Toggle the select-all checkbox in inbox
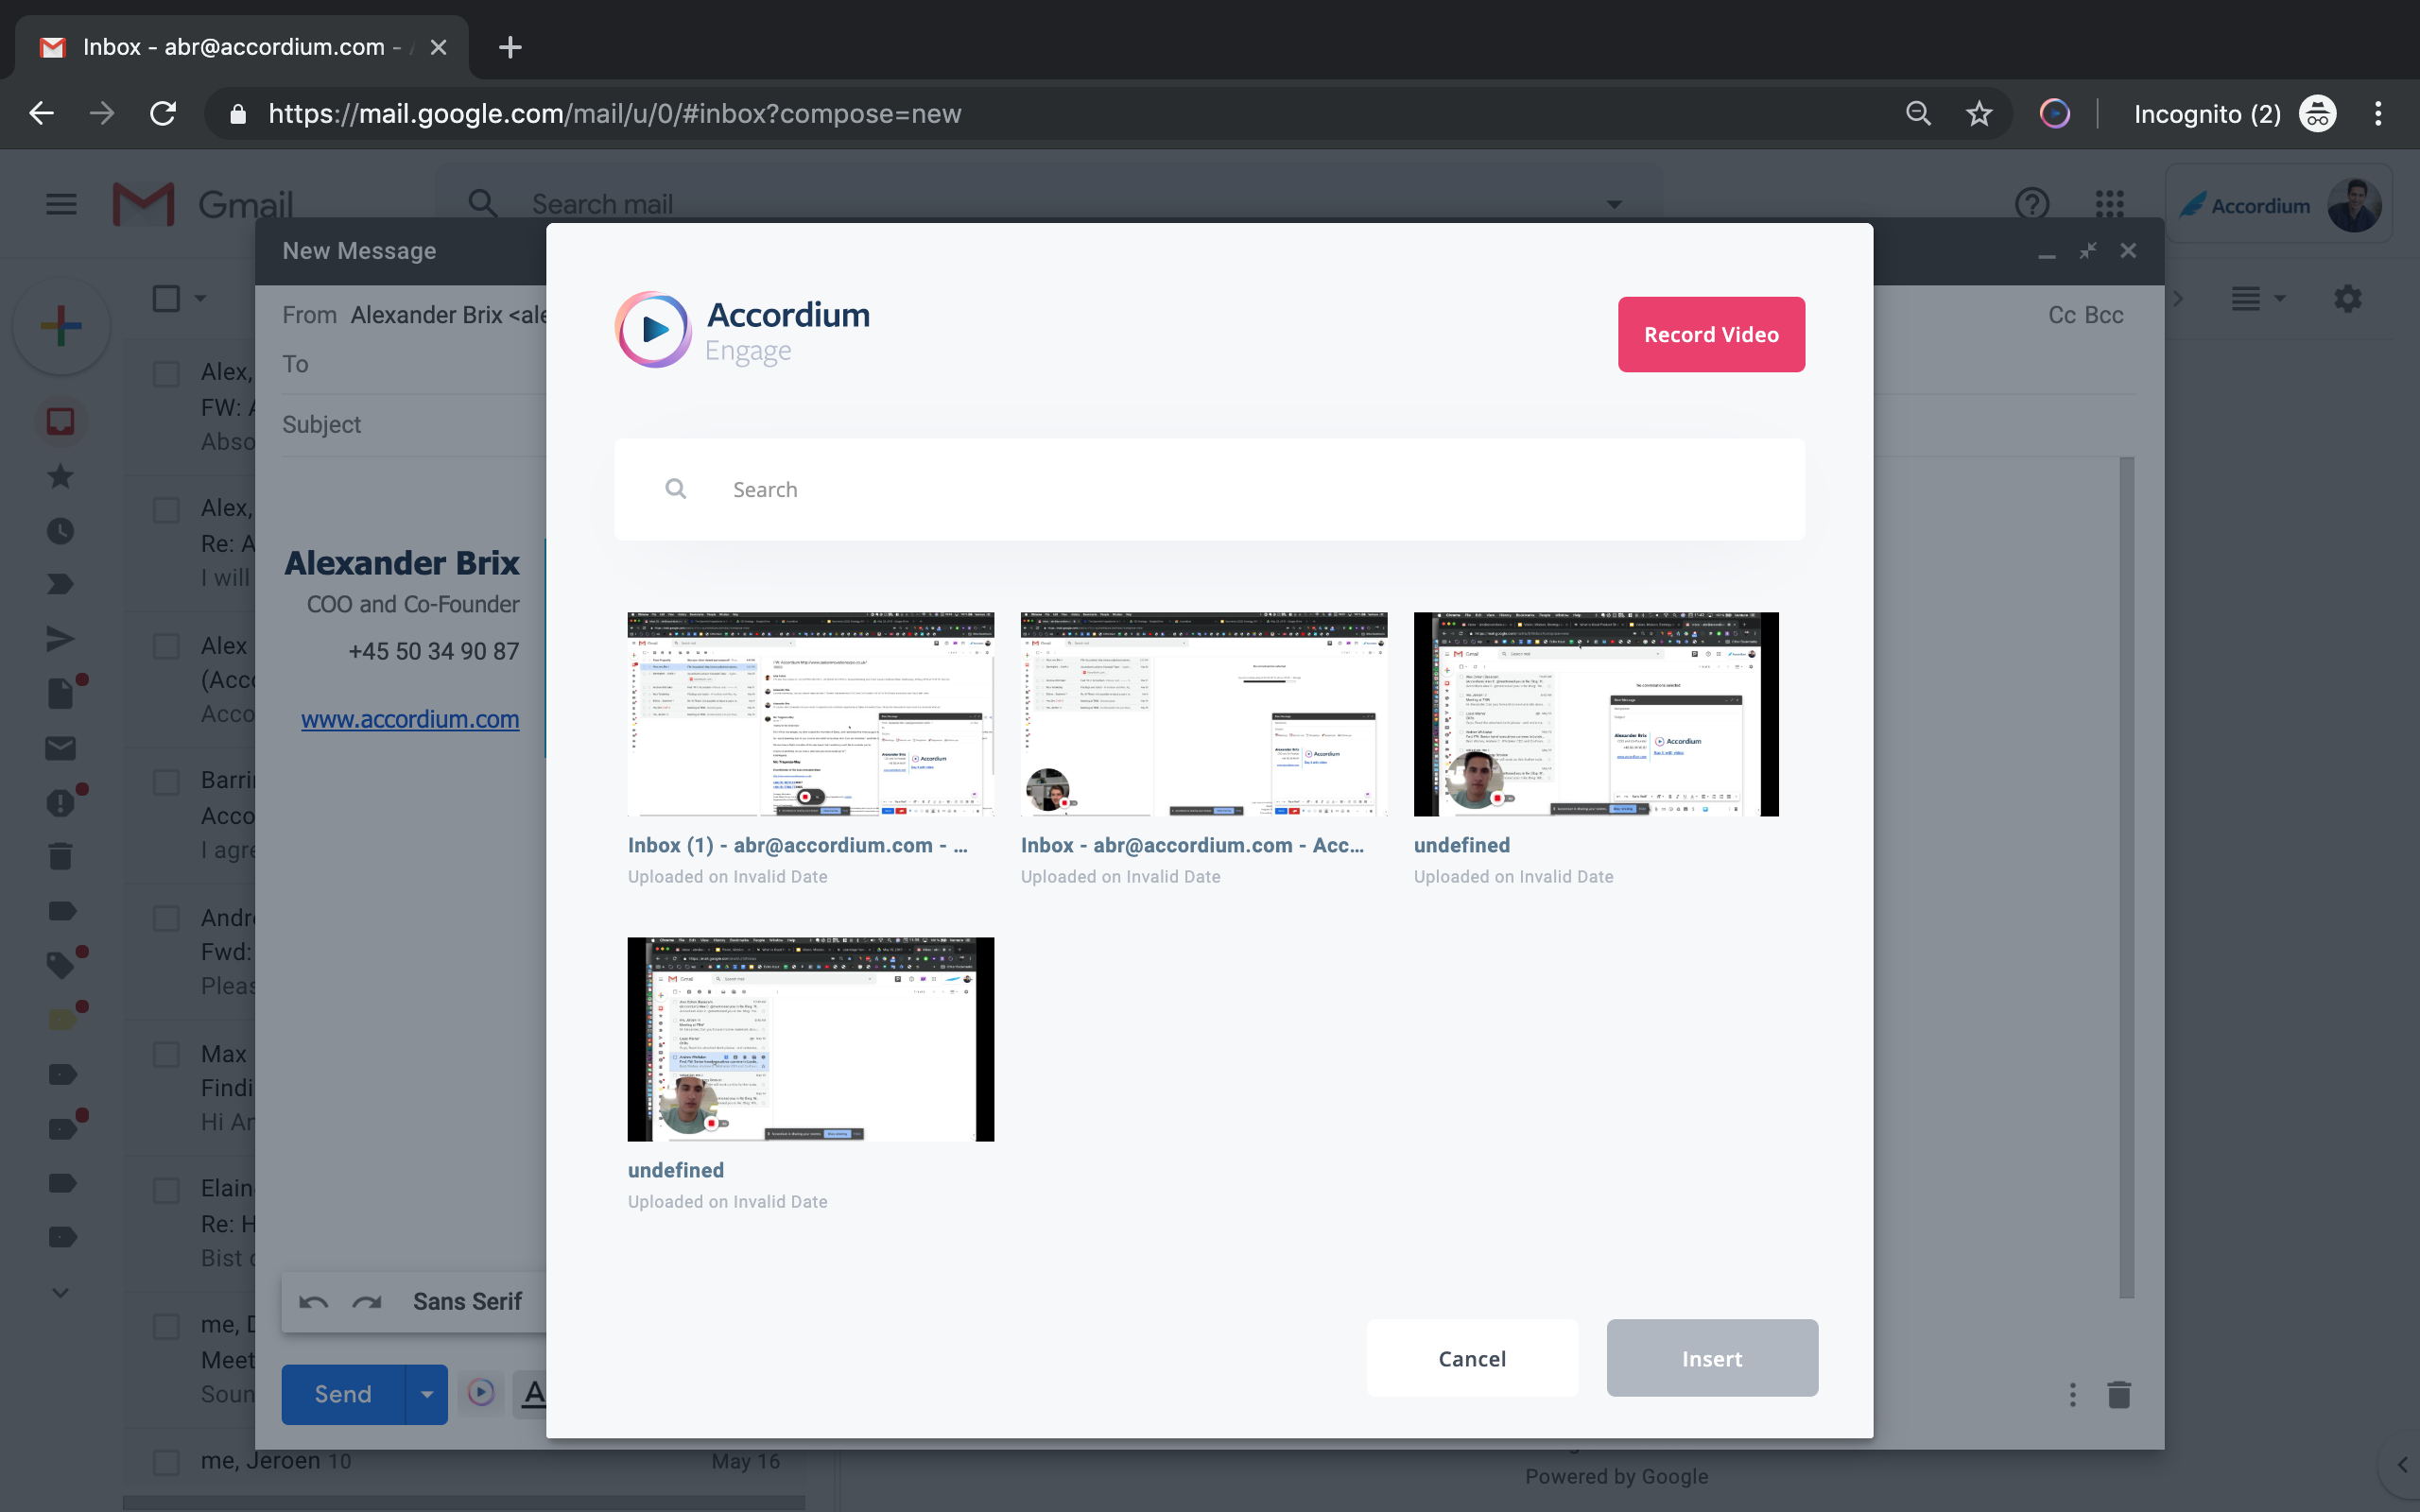Screen dimensions: 2420x1512 [166, 298]
